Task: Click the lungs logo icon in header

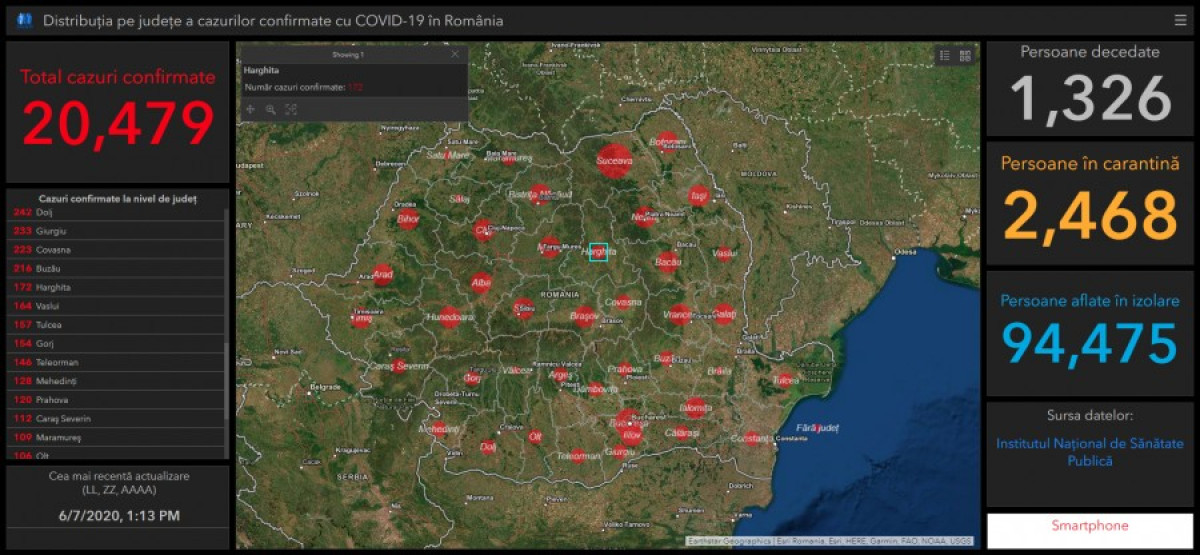Action: [x=24, y=20]
